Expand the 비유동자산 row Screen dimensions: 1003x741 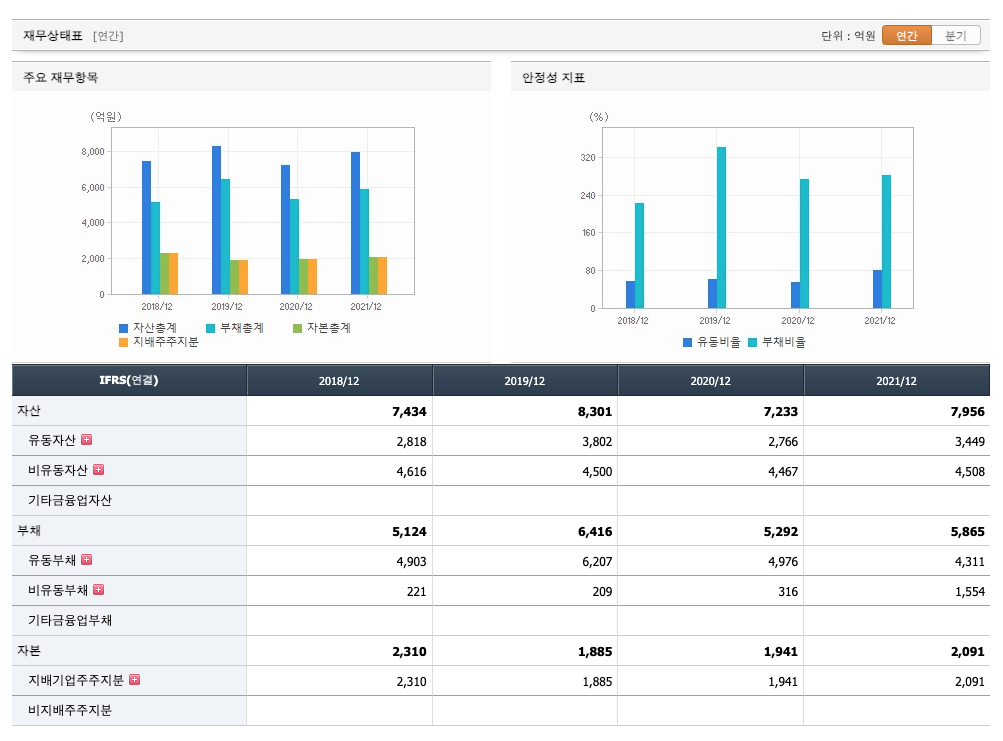point(99,470)
